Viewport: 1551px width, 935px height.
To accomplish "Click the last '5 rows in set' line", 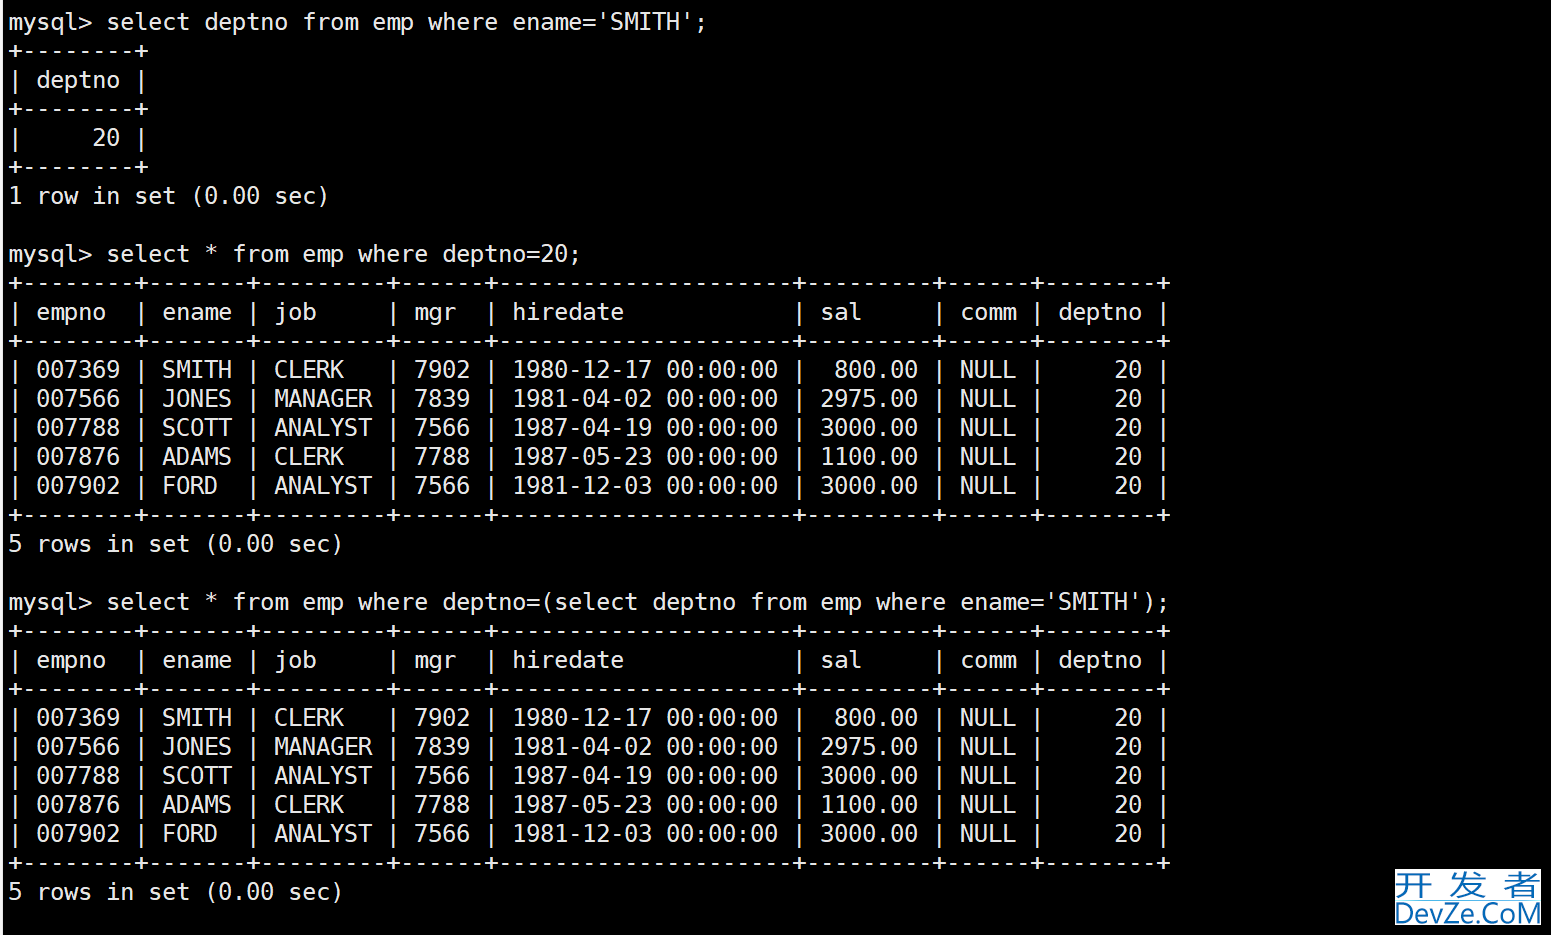I will (x=175, y=892).
